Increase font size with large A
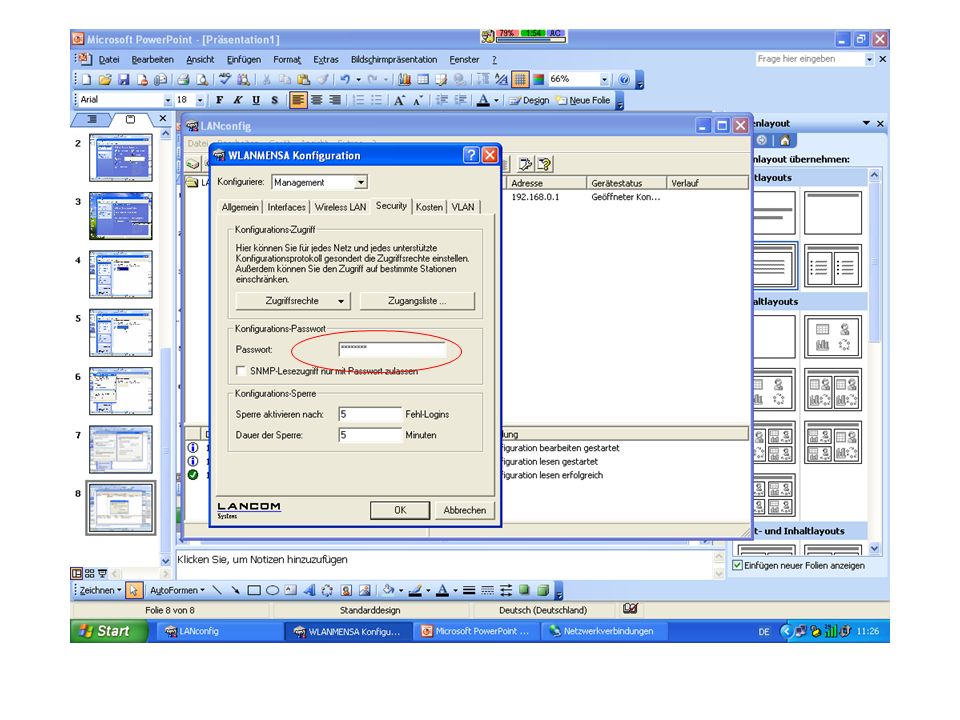The height and width of the screenshot is (720, 960). coord(399,100)
